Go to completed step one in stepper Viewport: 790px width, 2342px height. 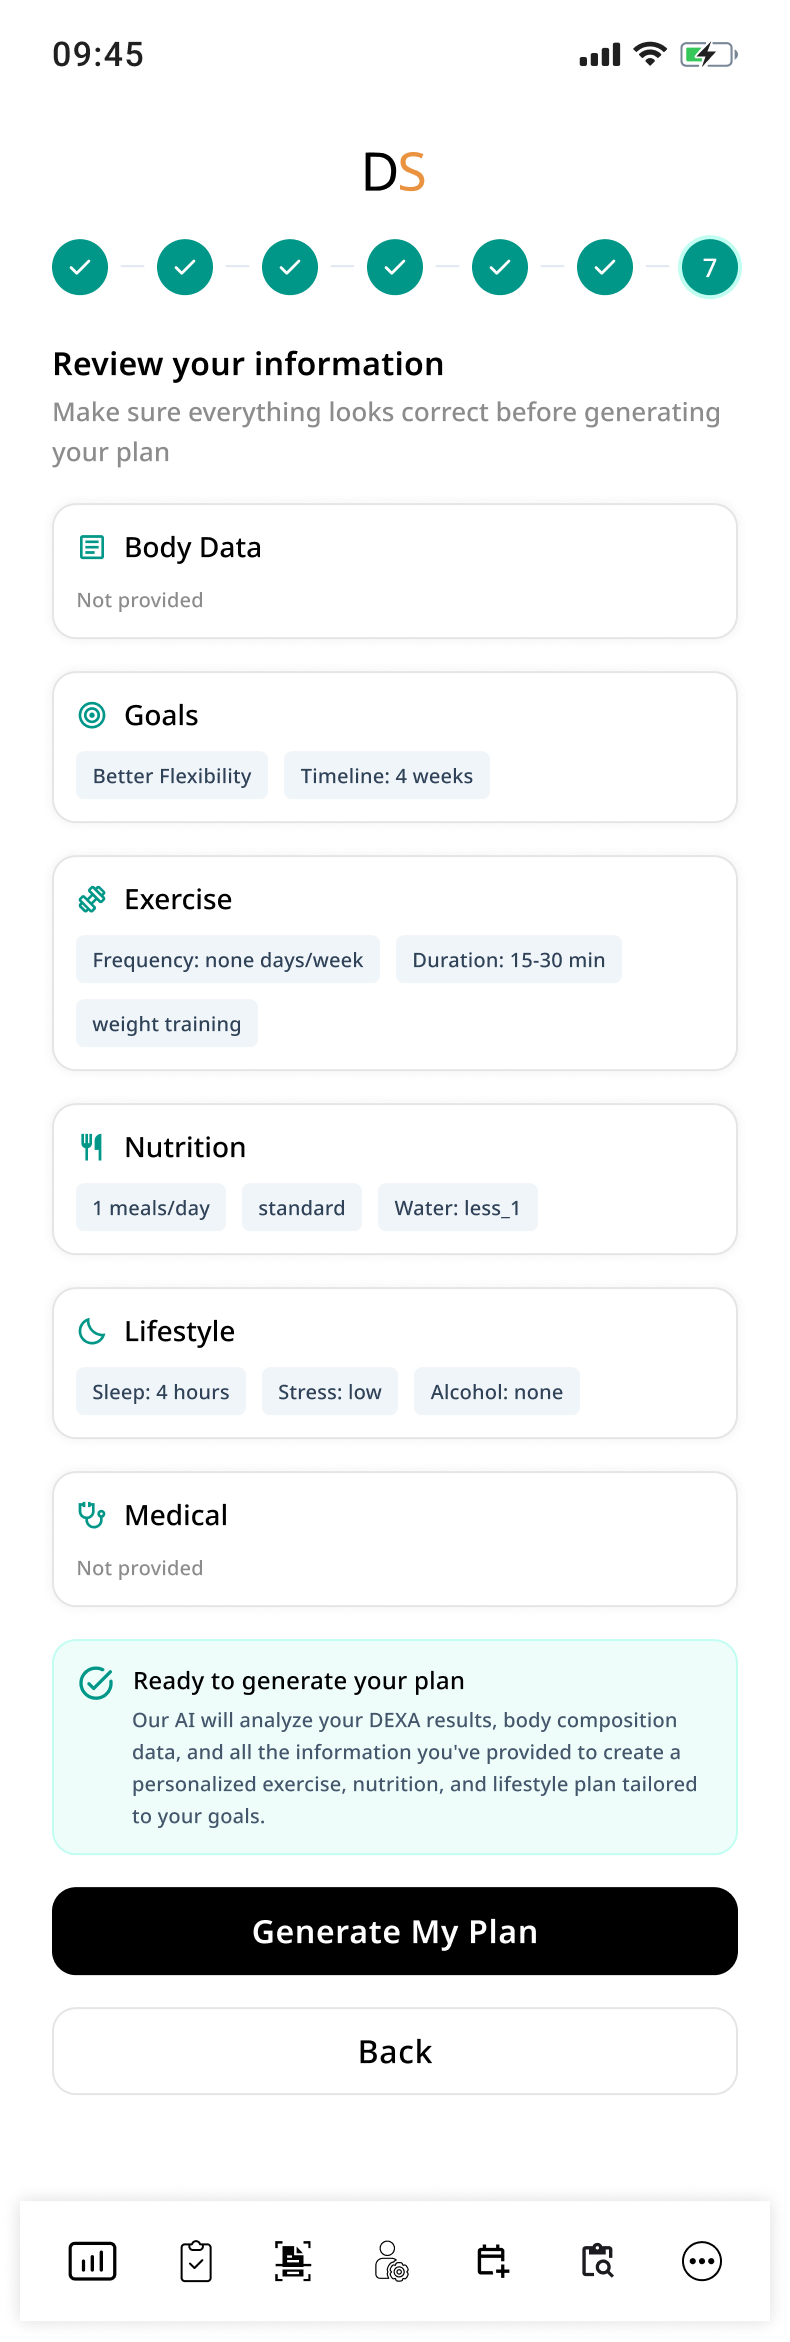click(80, 267)
